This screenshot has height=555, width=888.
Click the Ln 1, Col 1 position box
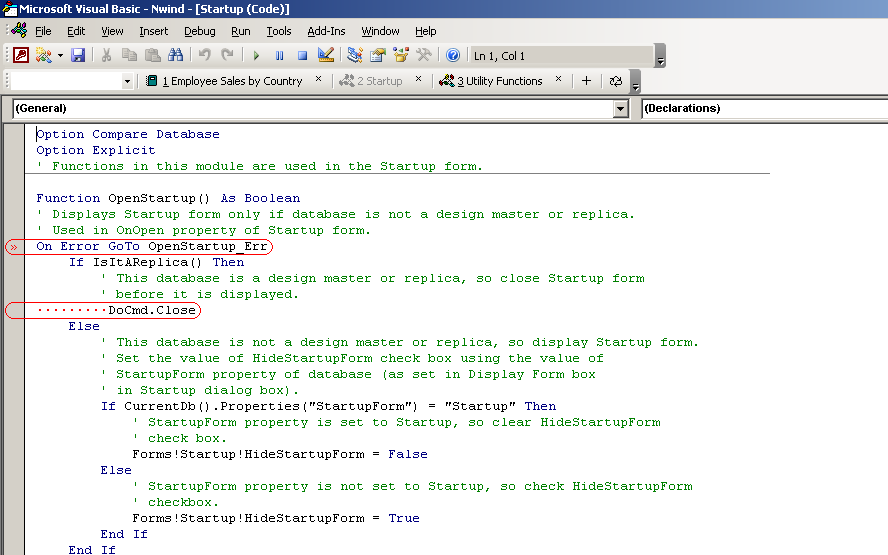561,56
